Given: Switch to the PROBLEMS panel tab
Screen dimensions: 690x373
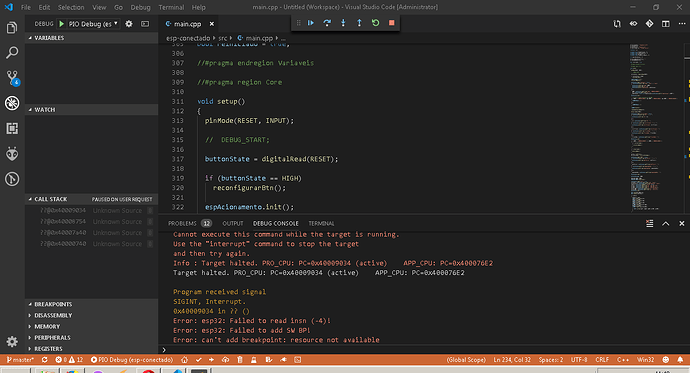Looking at the screenshot, I should coord(190,223).
